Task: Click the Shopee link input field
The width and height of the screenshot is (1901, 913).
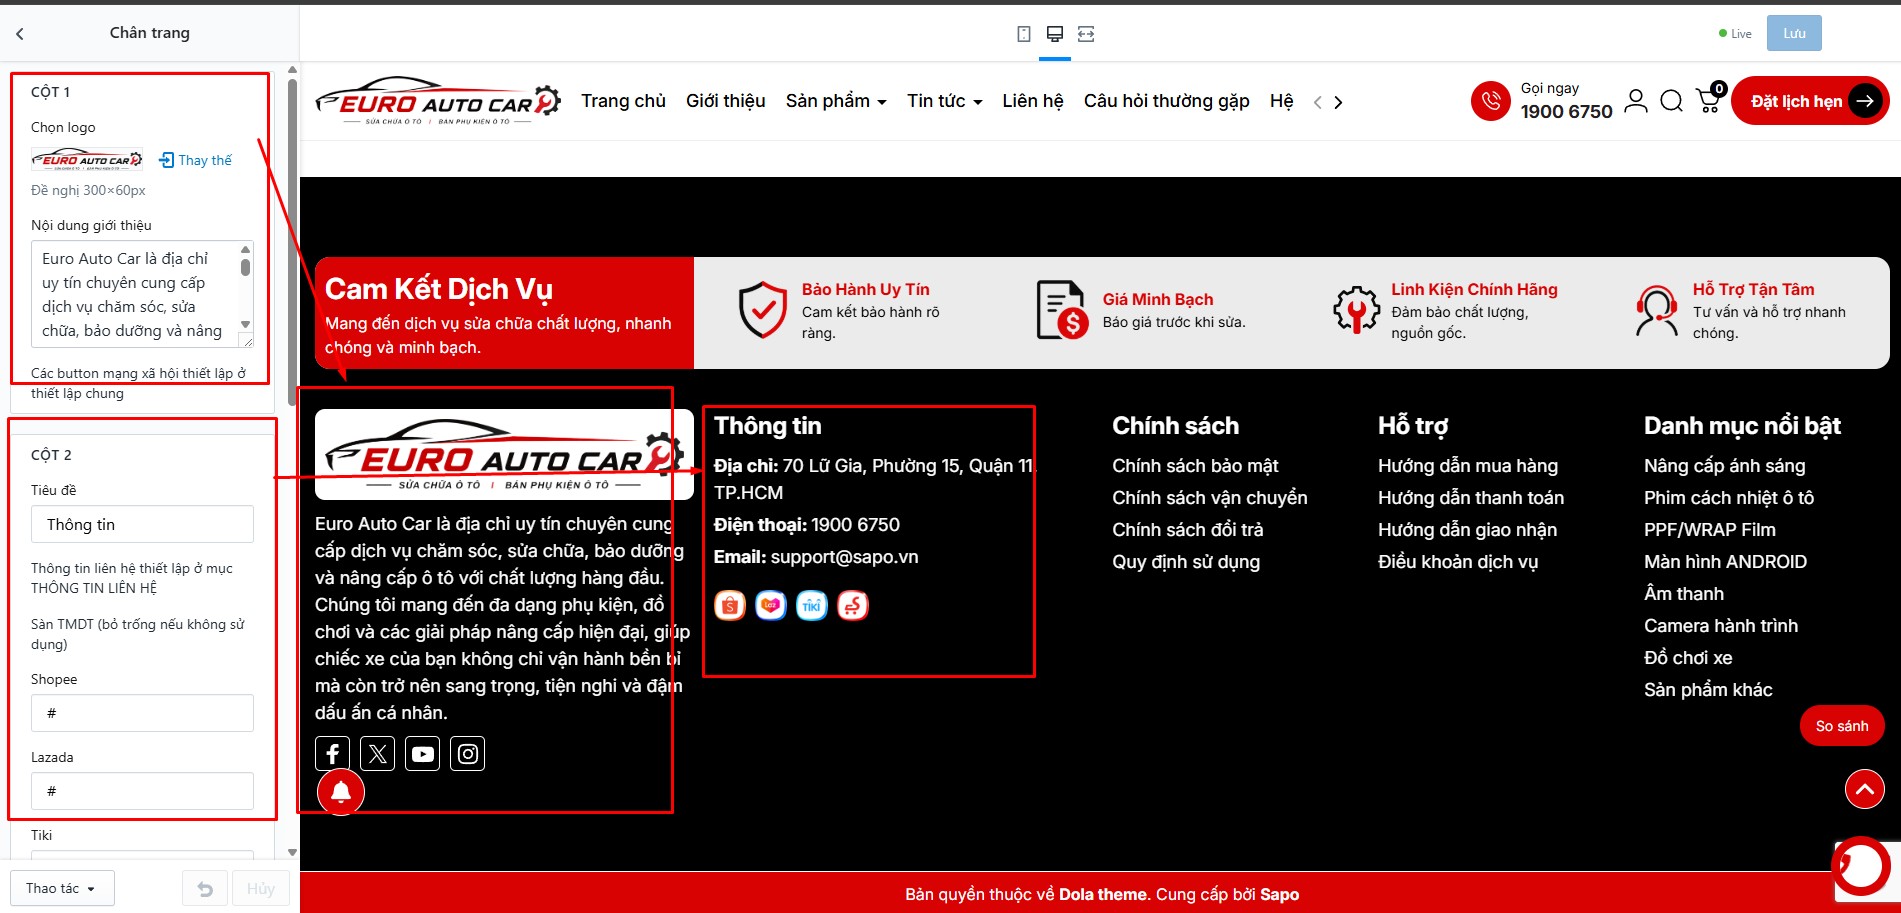Action: point(142,713)
